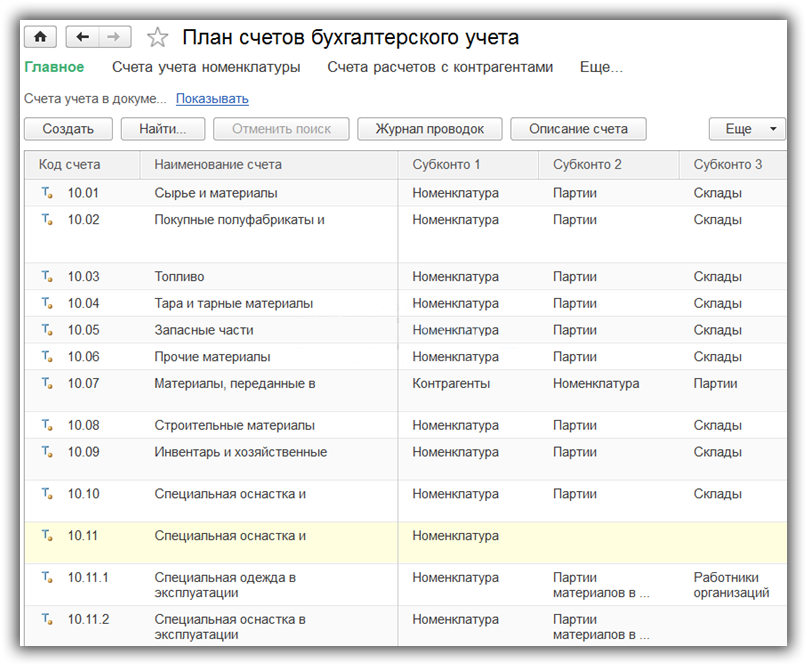
Task: Click Номенклатура in Субконто 2 of row 10.07
Action: [596, 383]
